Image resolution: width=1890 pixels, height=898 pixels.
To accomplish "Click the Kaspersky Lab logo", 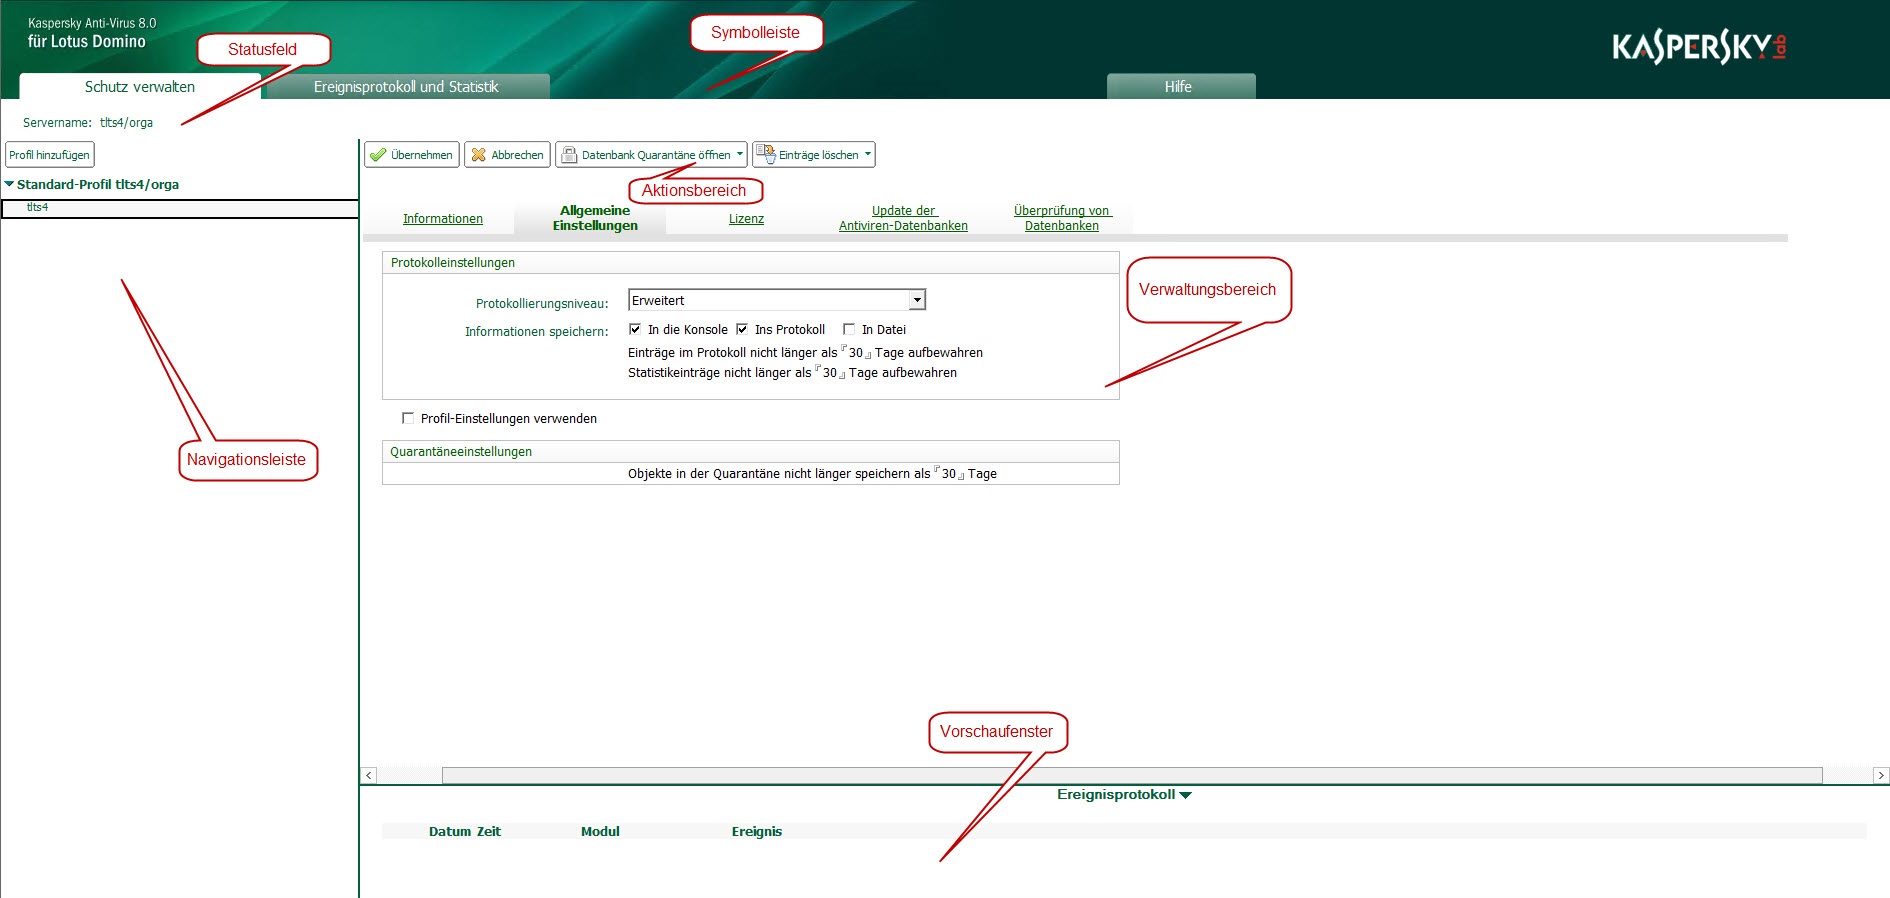I will 1698,47.
